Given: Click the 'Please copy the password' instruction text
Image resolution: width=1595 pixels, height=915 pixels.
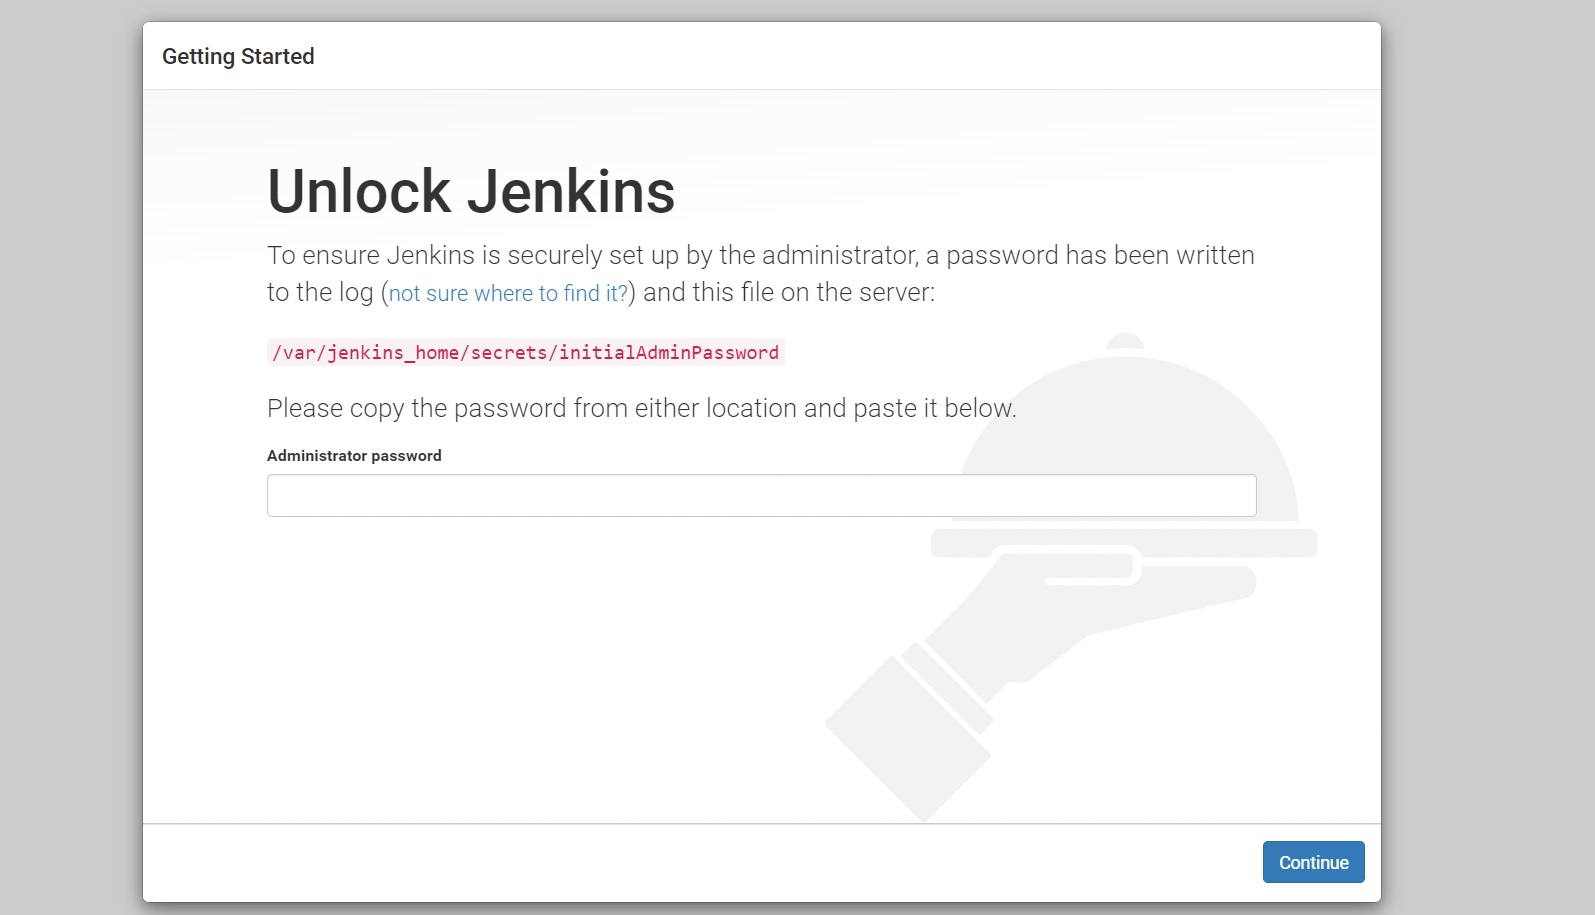Looking at the screenshot, I should pyautogui.click(x=641, y=408).
